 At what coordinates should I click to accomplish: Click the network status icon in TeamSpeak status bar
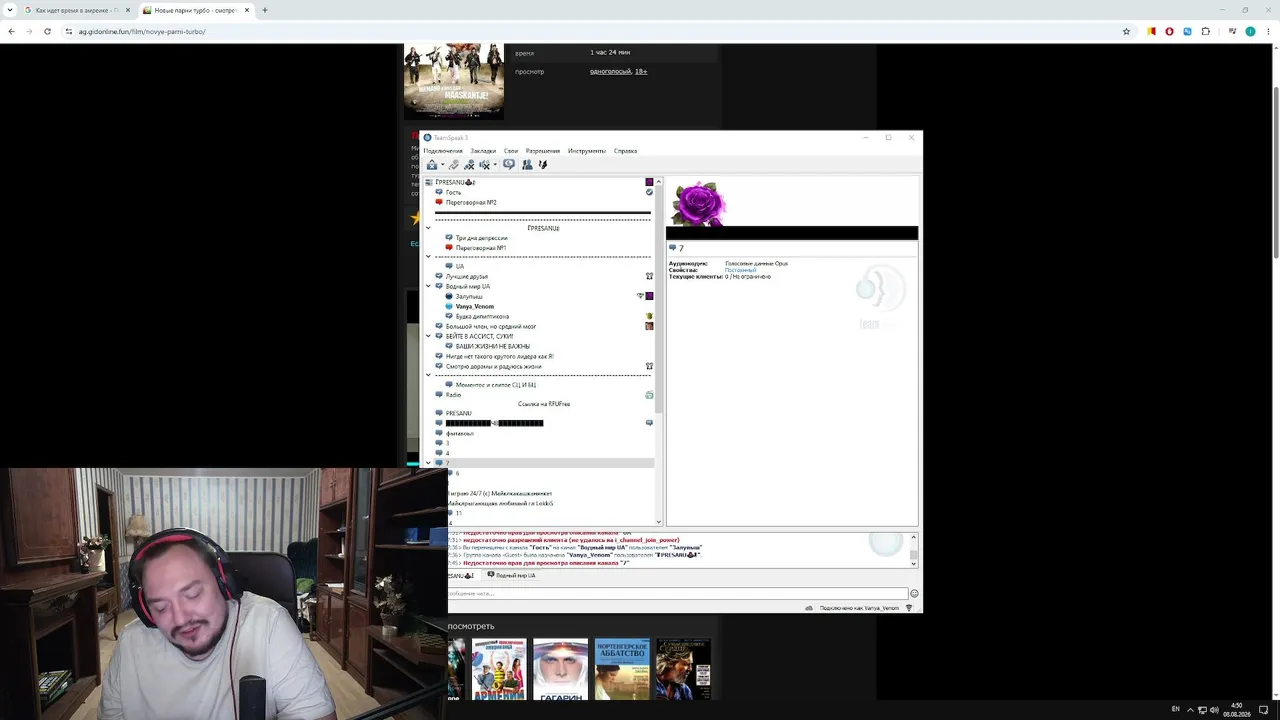coord(909,608)
